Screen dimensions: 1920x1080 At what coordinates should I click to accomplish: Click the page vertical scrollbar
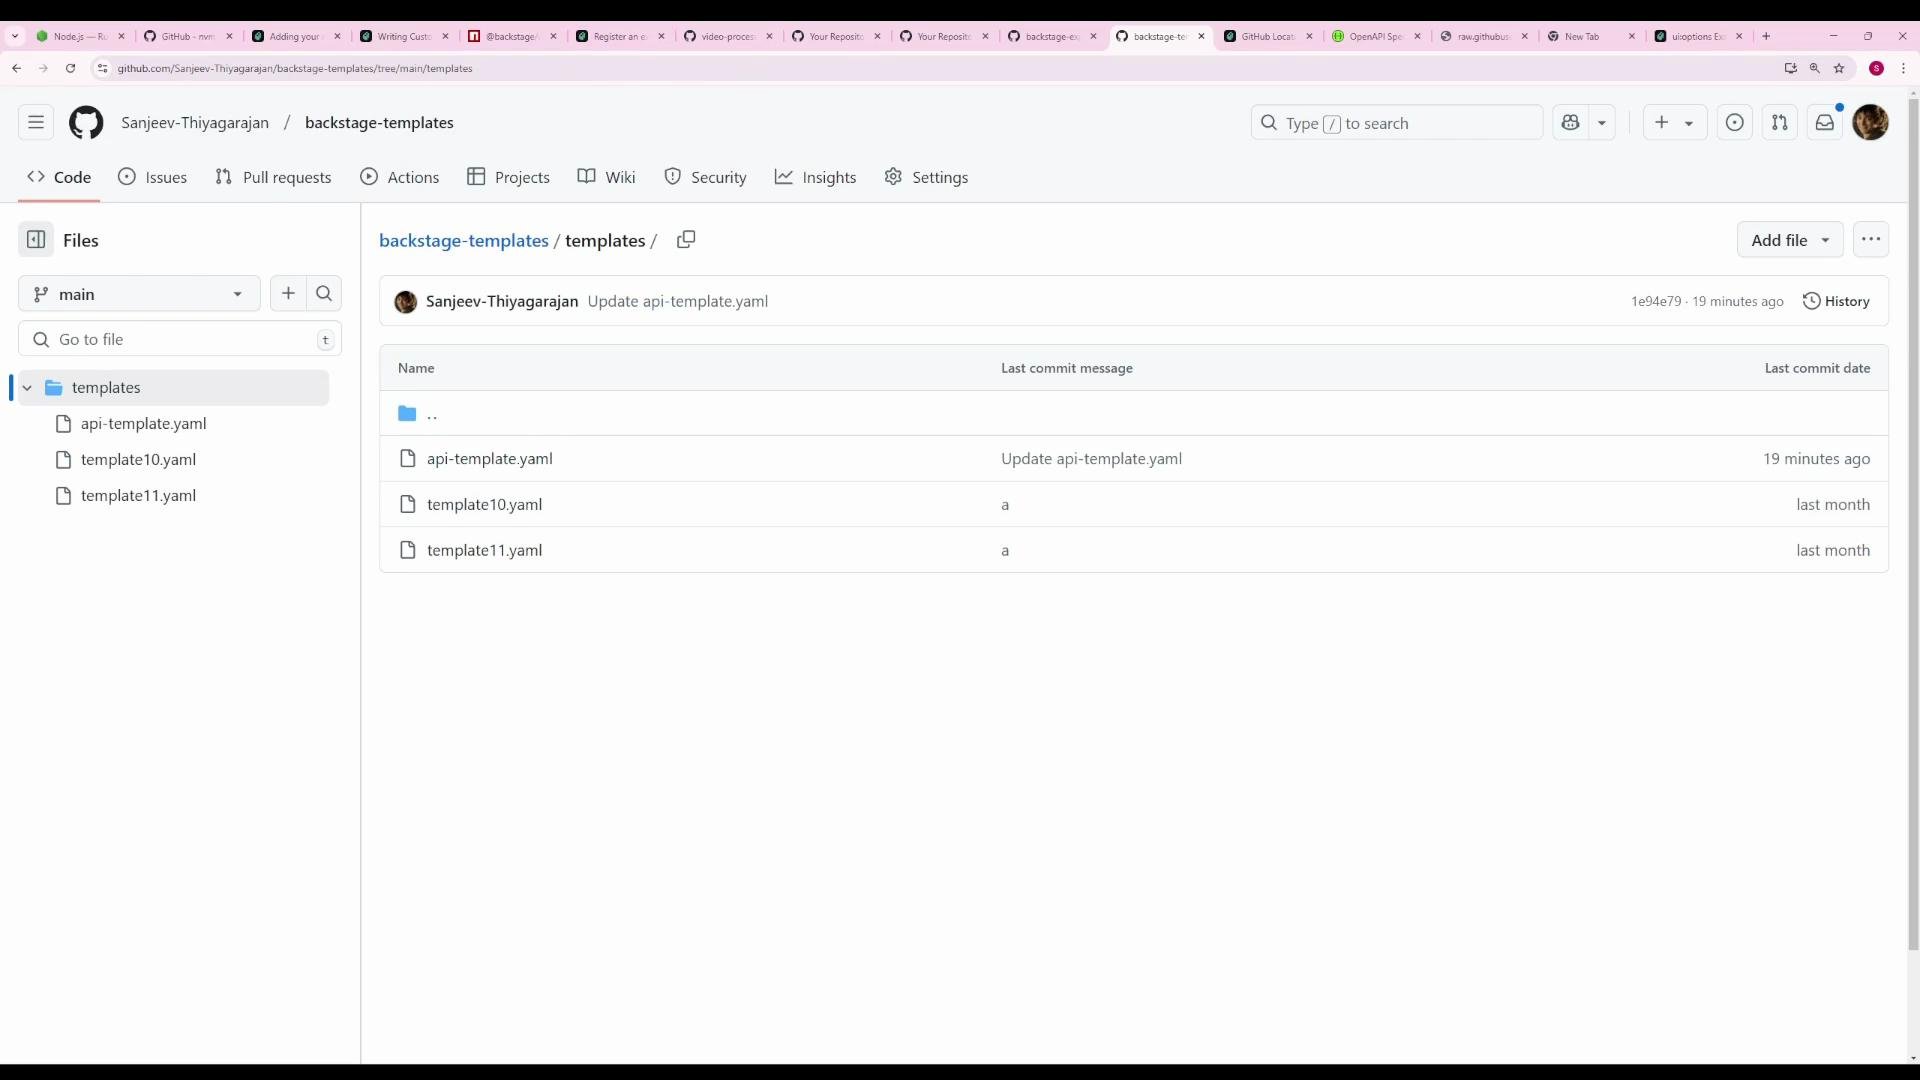(x=1913, y=523)
